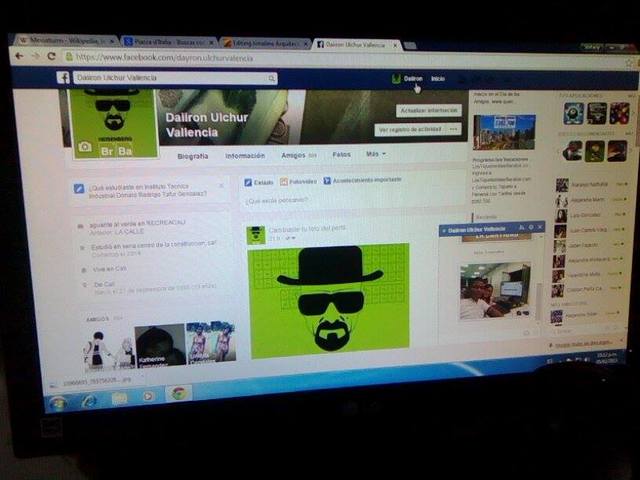Click the Inicio link in the top bar
Viewport: 640px width, 480px height.
click(x=438, y=78)
